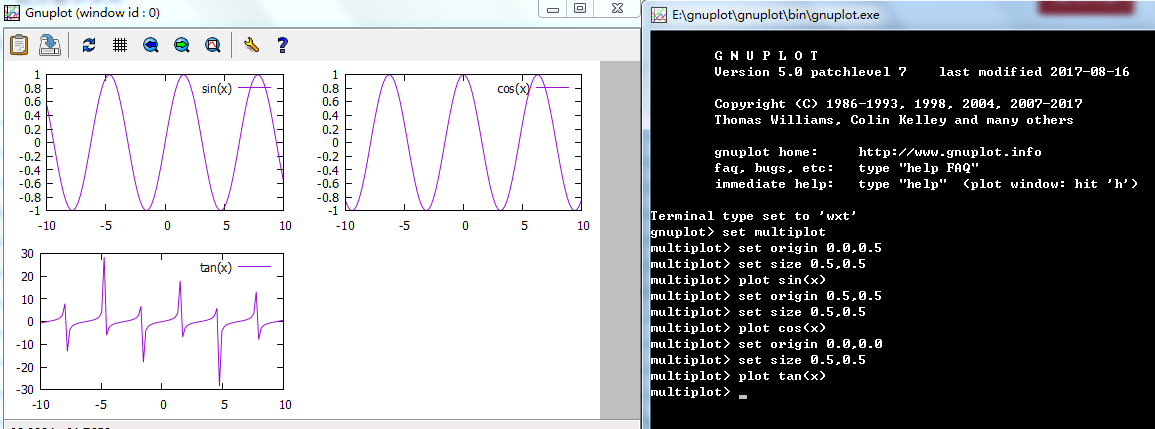Click the 'plot tan(x)' command line

point(739,376)
